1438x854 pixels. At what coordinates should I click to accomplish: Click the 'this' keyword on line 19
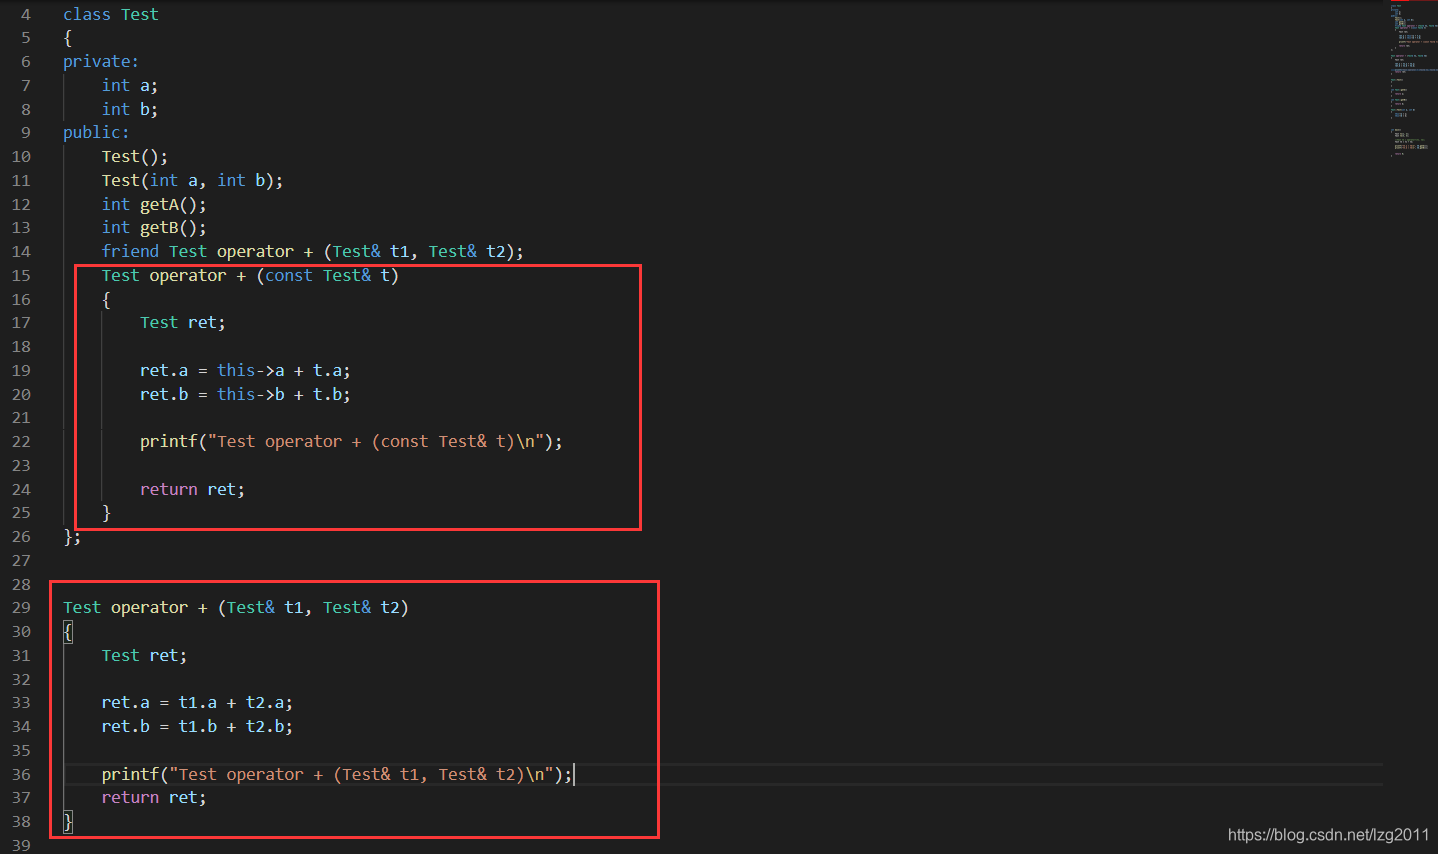click(x=236, y=371)
